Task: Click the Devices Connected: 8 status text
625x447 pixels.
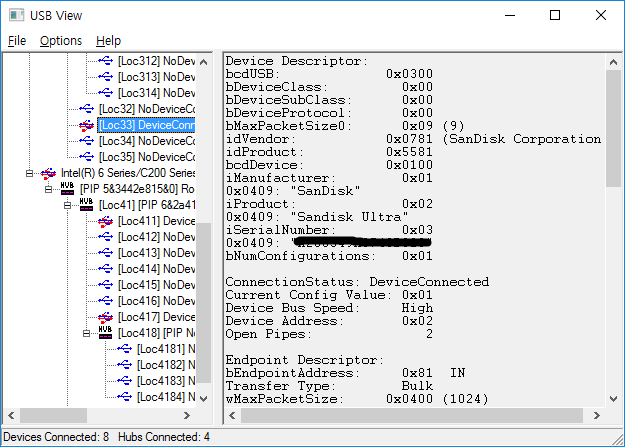Action: [x=56, y=437]
